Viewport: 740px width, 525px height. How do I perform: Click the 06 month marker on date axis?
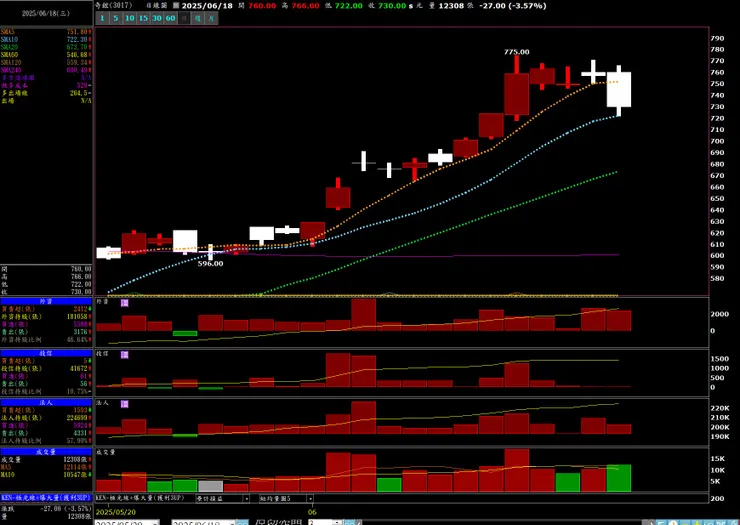[312, 512]
